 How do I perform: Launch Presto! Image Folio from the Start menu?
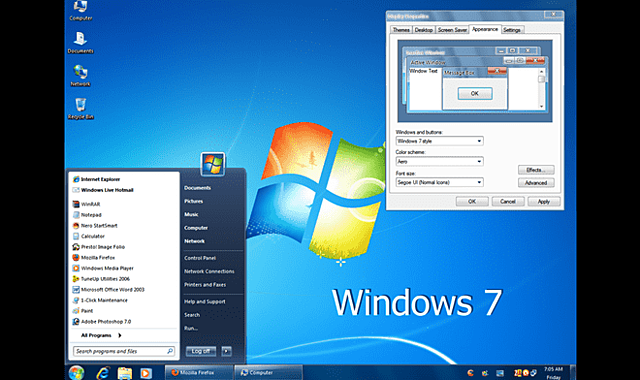click(x=98, y=247)
